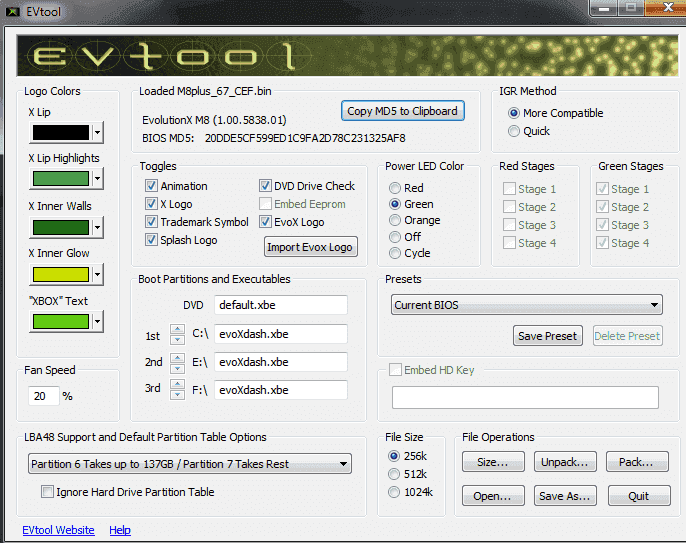Click the black X Lip color swatch
The width and height of the screenshot is (686, 543).
[x=61, y=133]
